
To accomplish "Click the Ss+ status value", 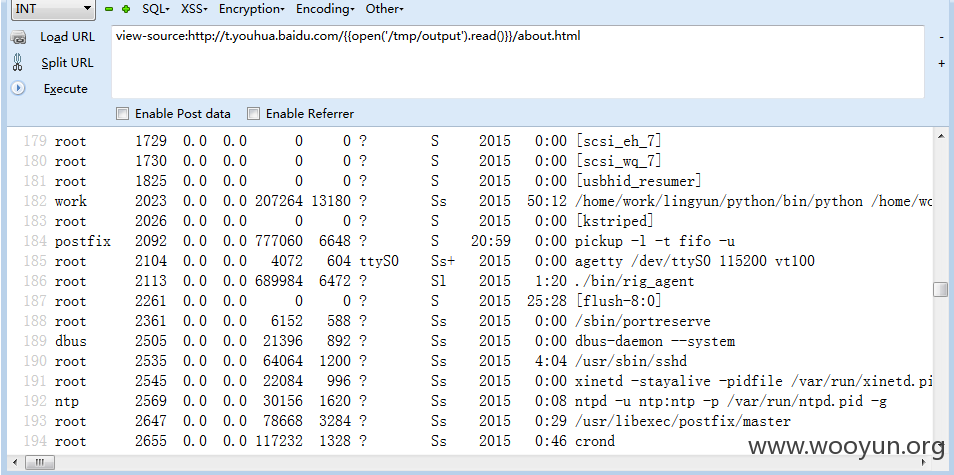I will [x=443, y=262].
